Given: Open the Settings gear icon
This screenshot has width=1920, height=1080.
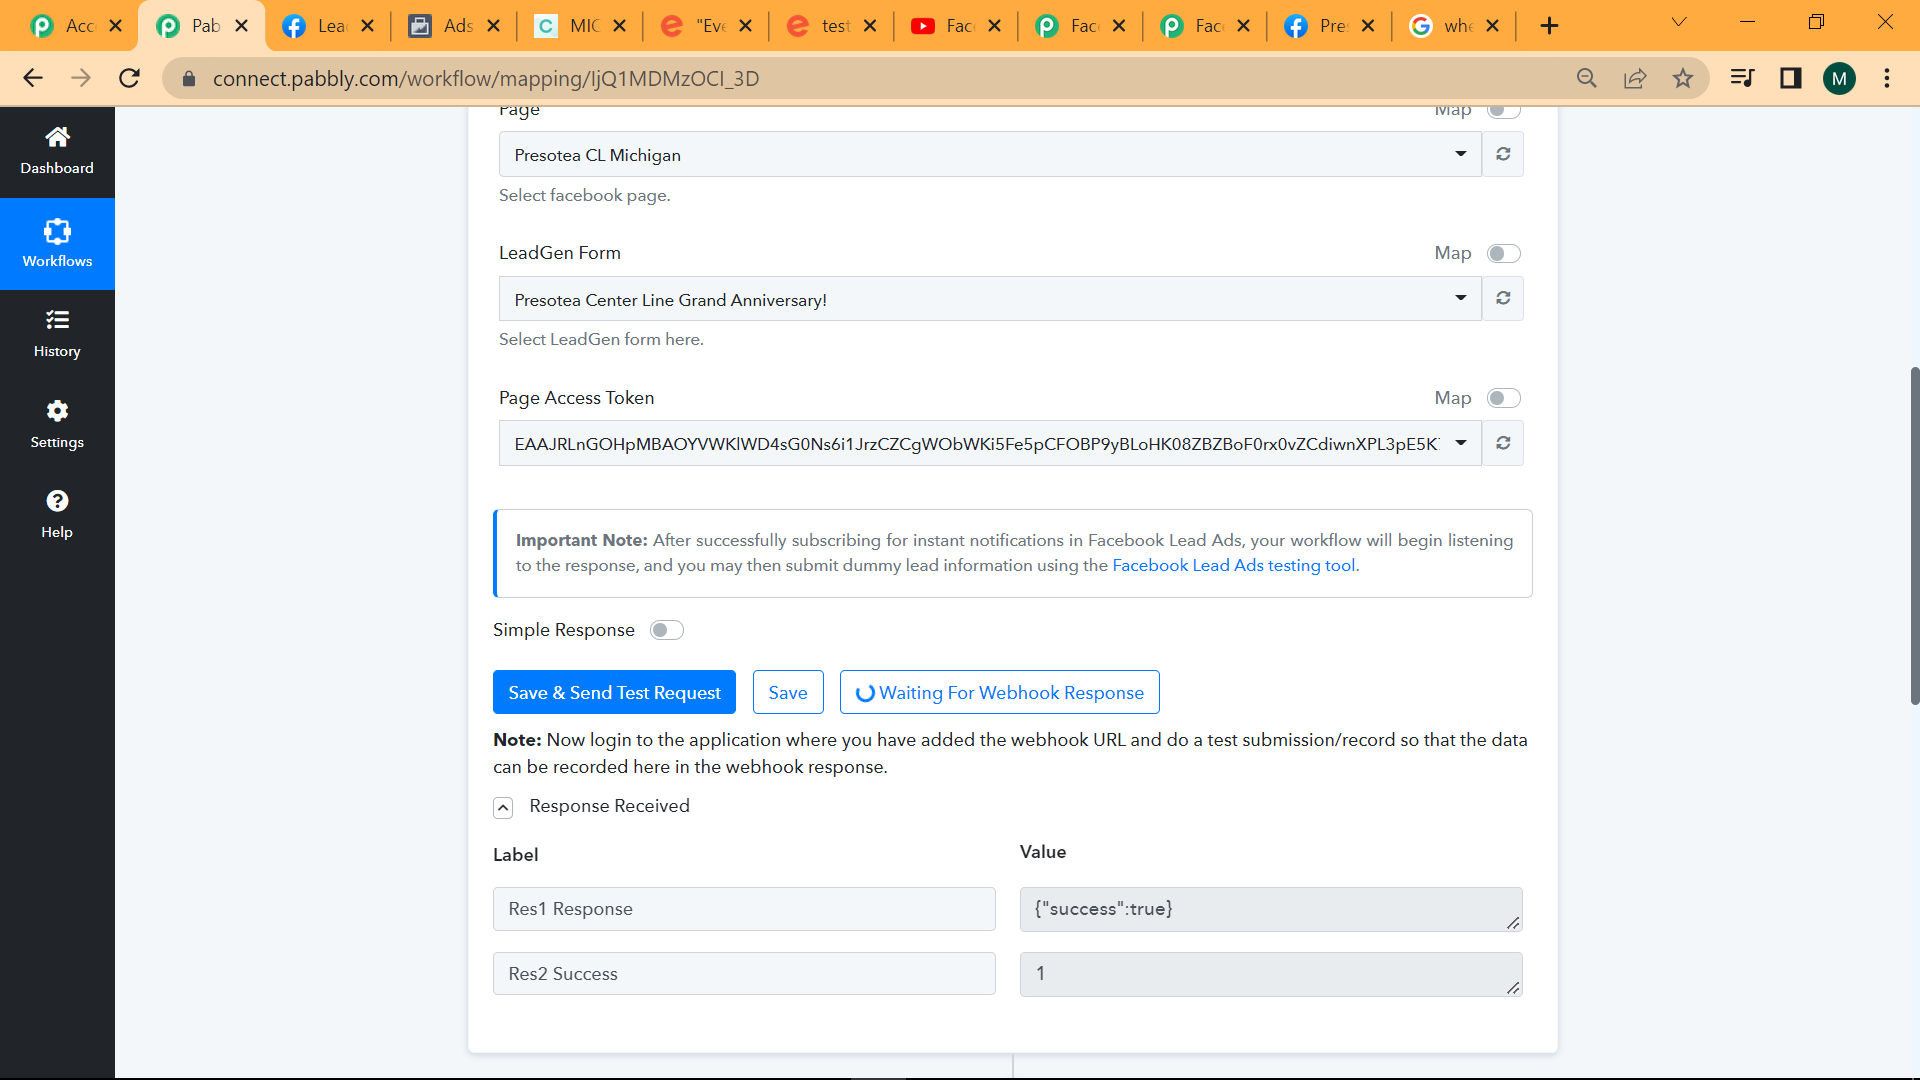Looking at the screenshot, I should [x=57, y=411].
